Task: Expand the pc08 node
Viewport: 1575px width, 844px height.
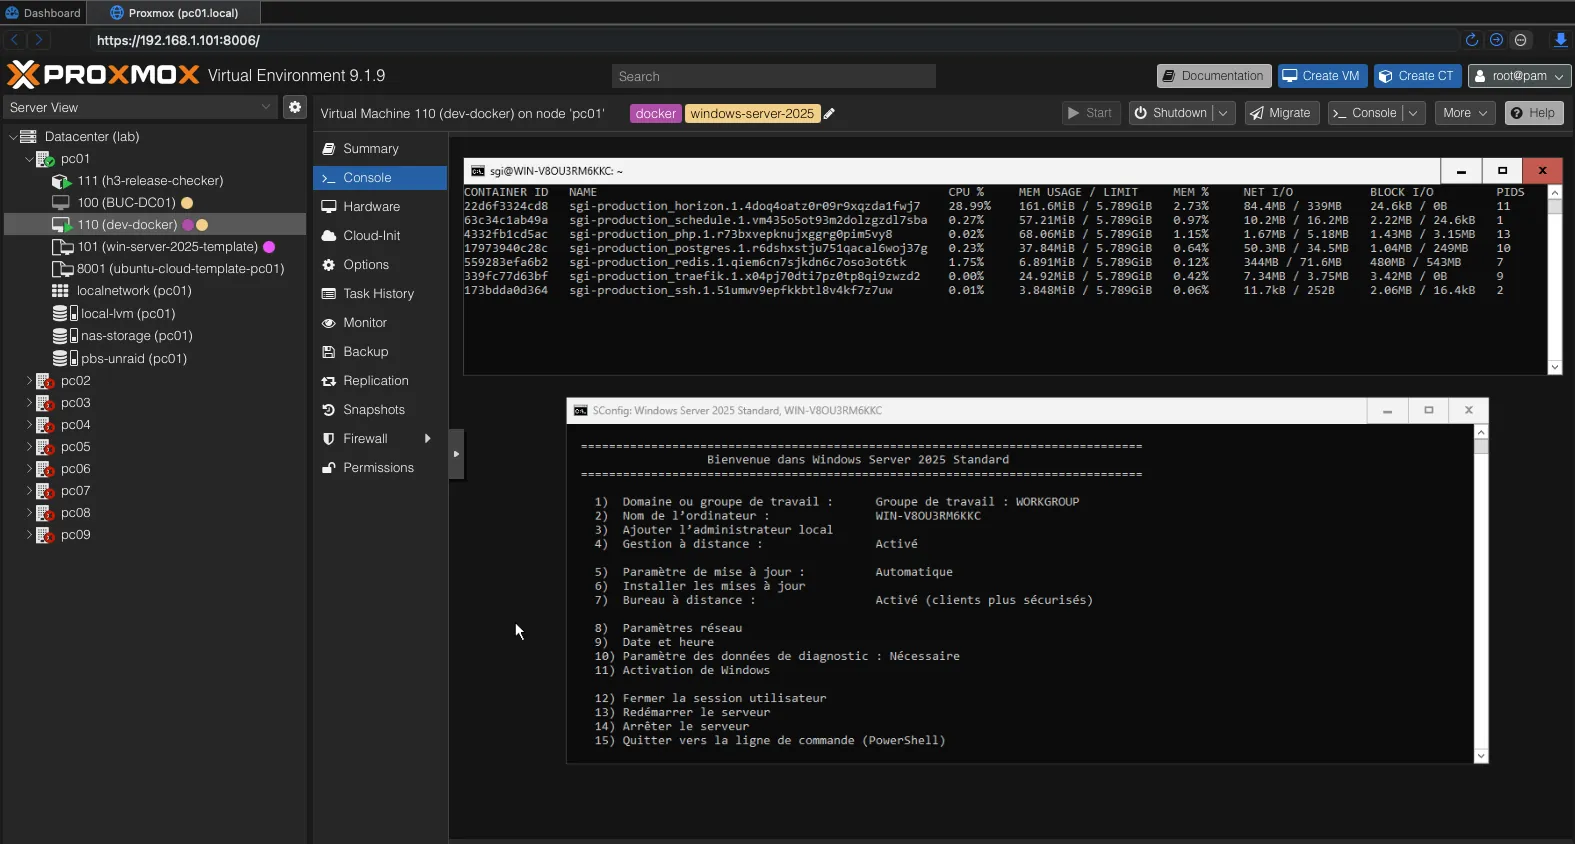Action: (28, 513)
